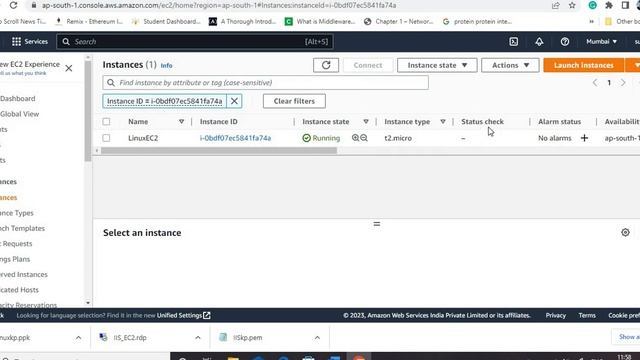The width and height of the screenshot is (640, 360).
Task: Open the Dashboard sidebar item
Action: pos(18,99)
